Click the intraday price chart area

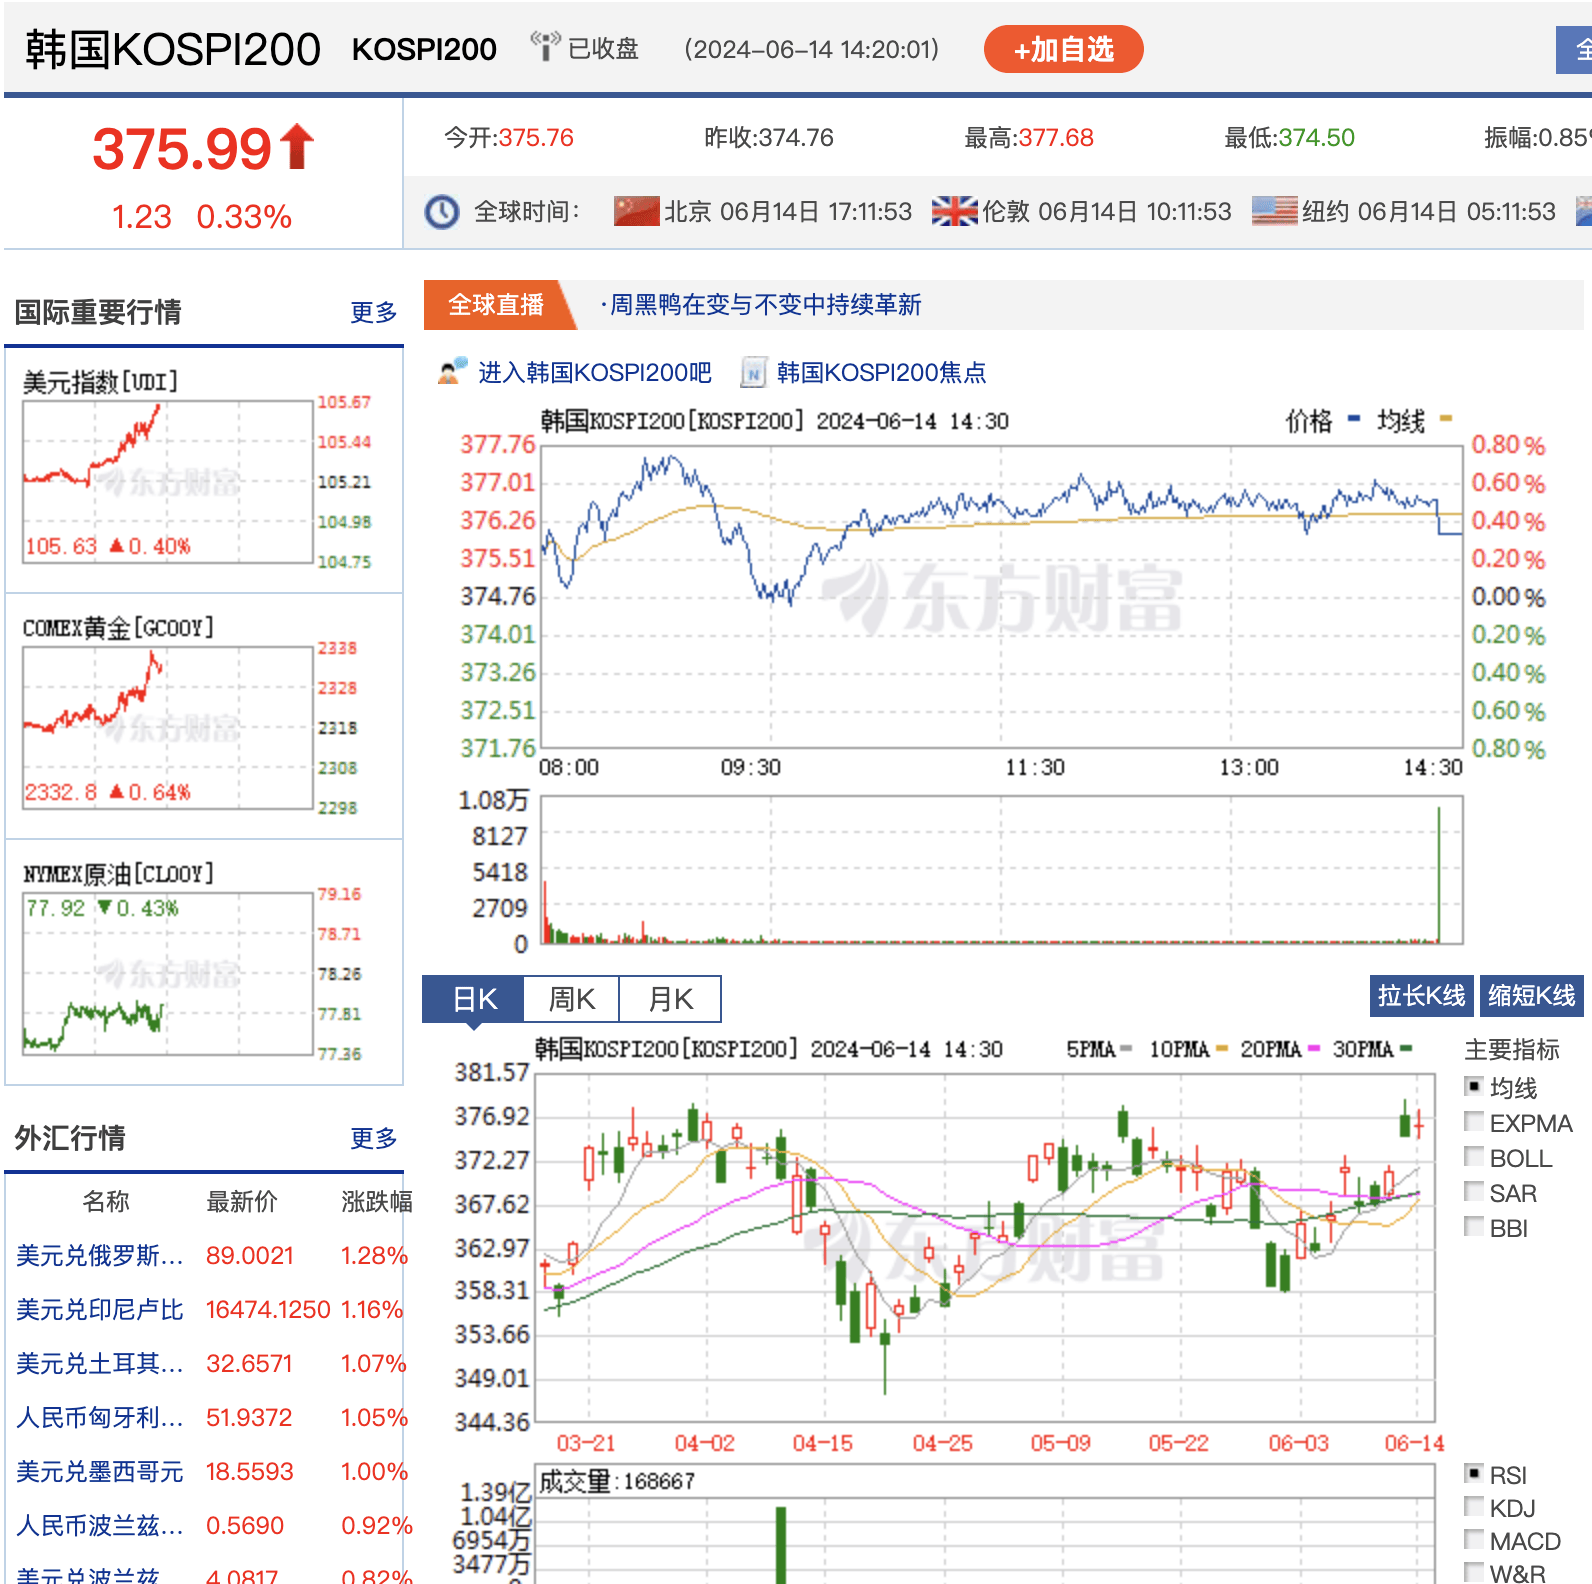tap(1001, 597)
